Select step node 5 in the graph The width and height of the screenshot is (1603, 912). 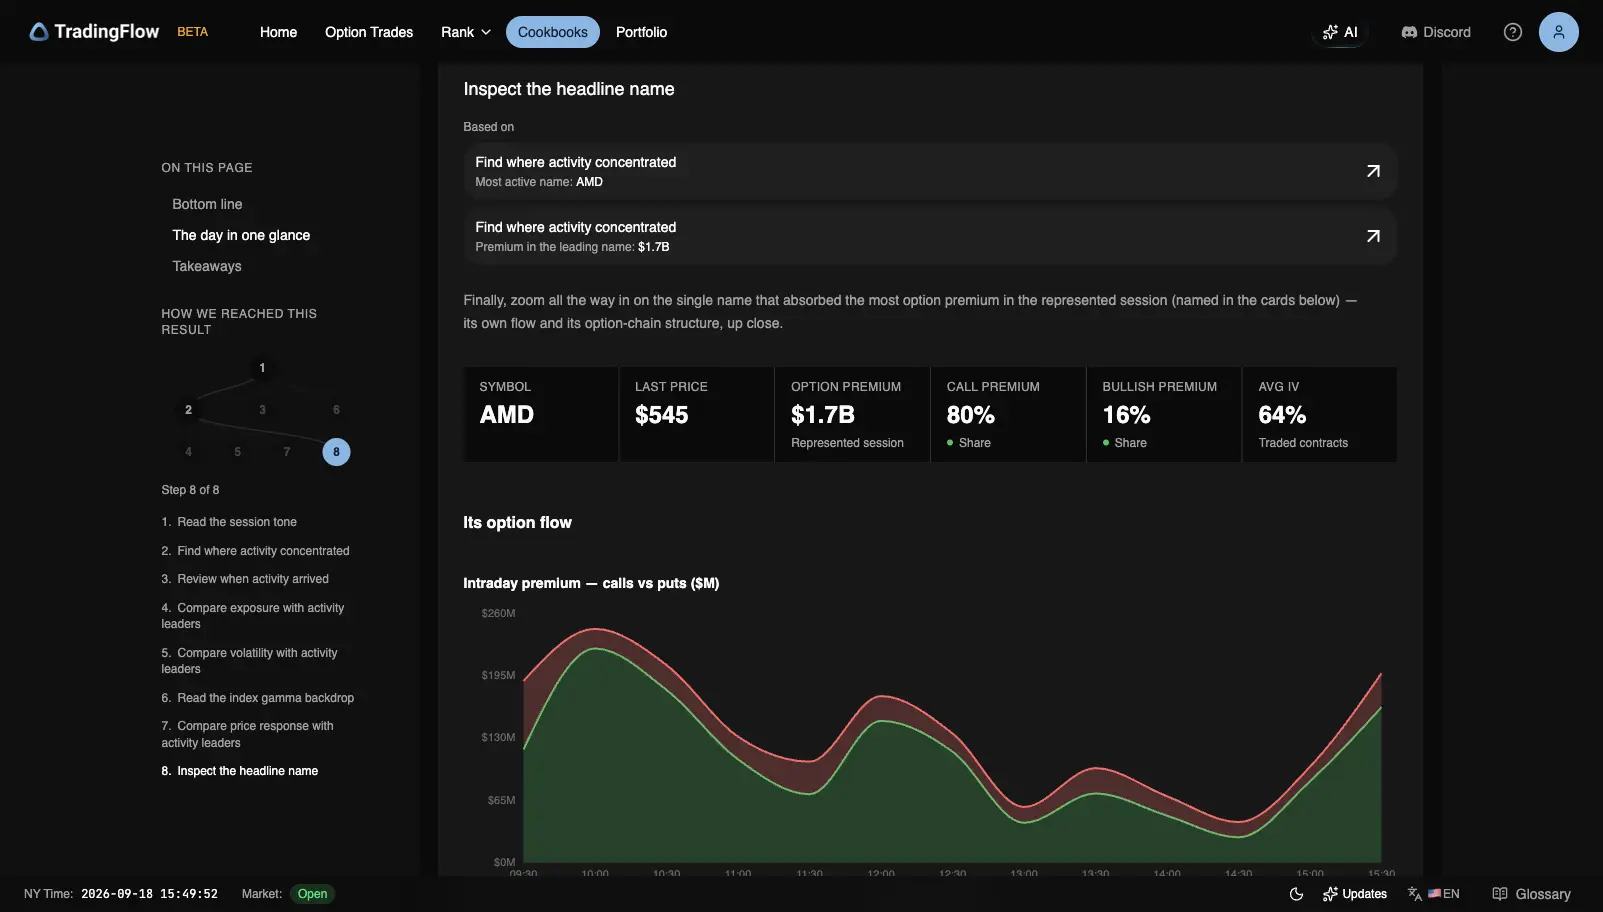pos(237,452)
